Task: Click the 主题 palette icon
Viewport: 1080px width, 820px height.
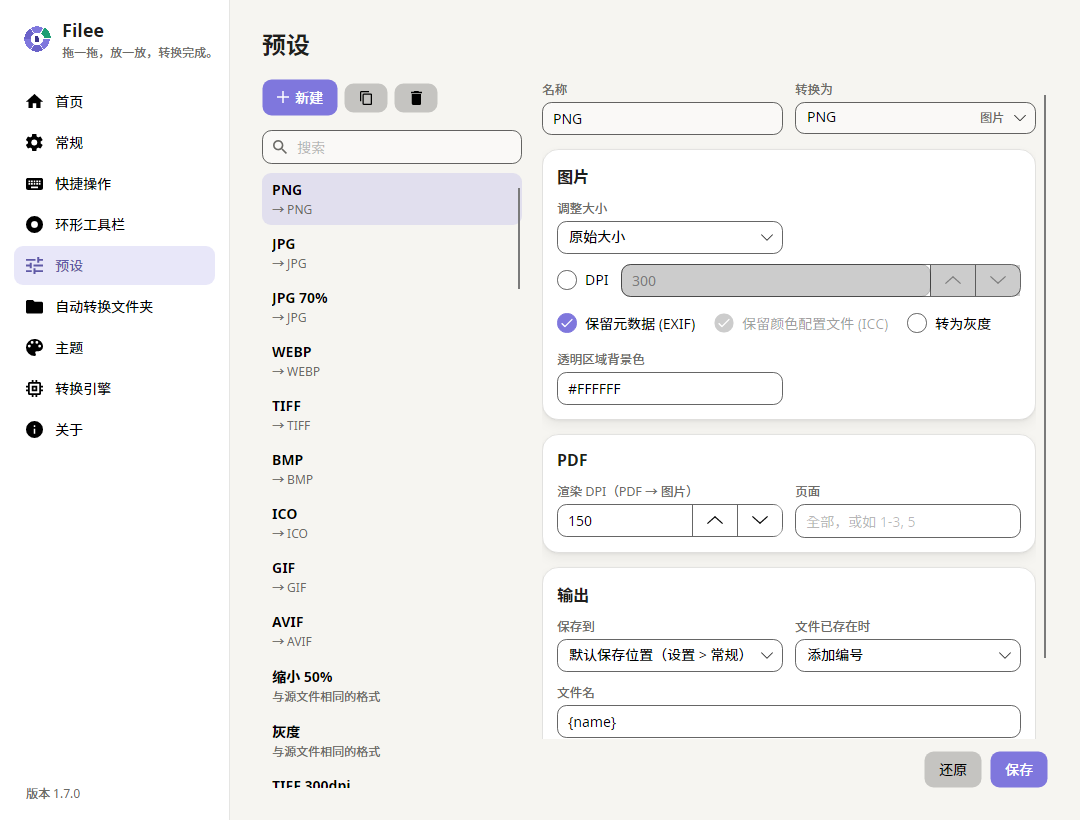Action: [x=34, y=348]
